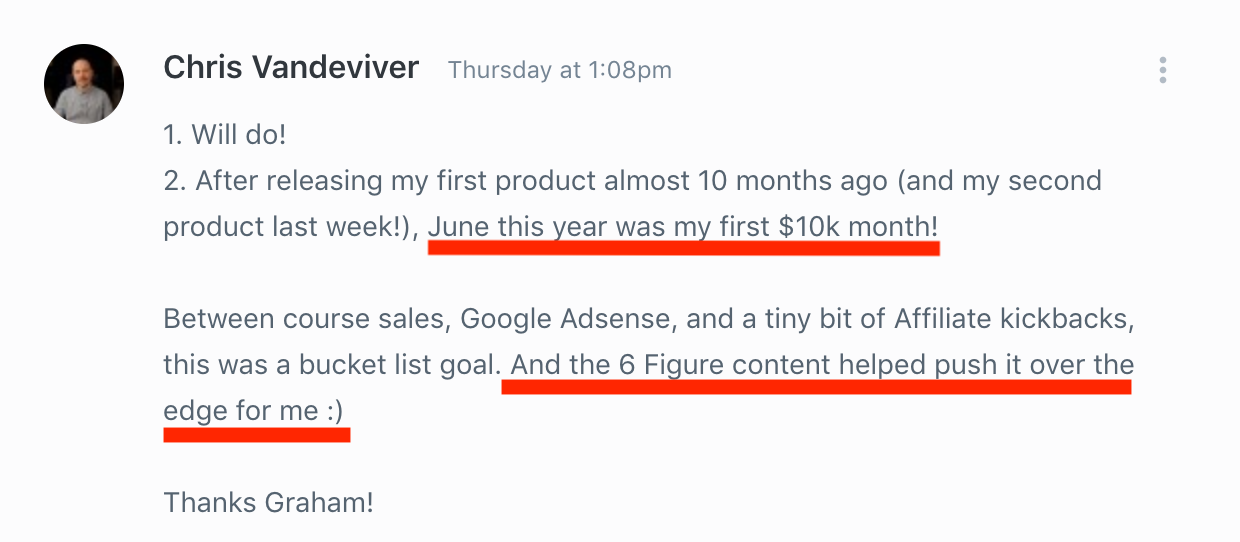This screenshot has width=1240, height=542.
Task: Click the red underline beneath "edge for me"
Action: (257, 435)
